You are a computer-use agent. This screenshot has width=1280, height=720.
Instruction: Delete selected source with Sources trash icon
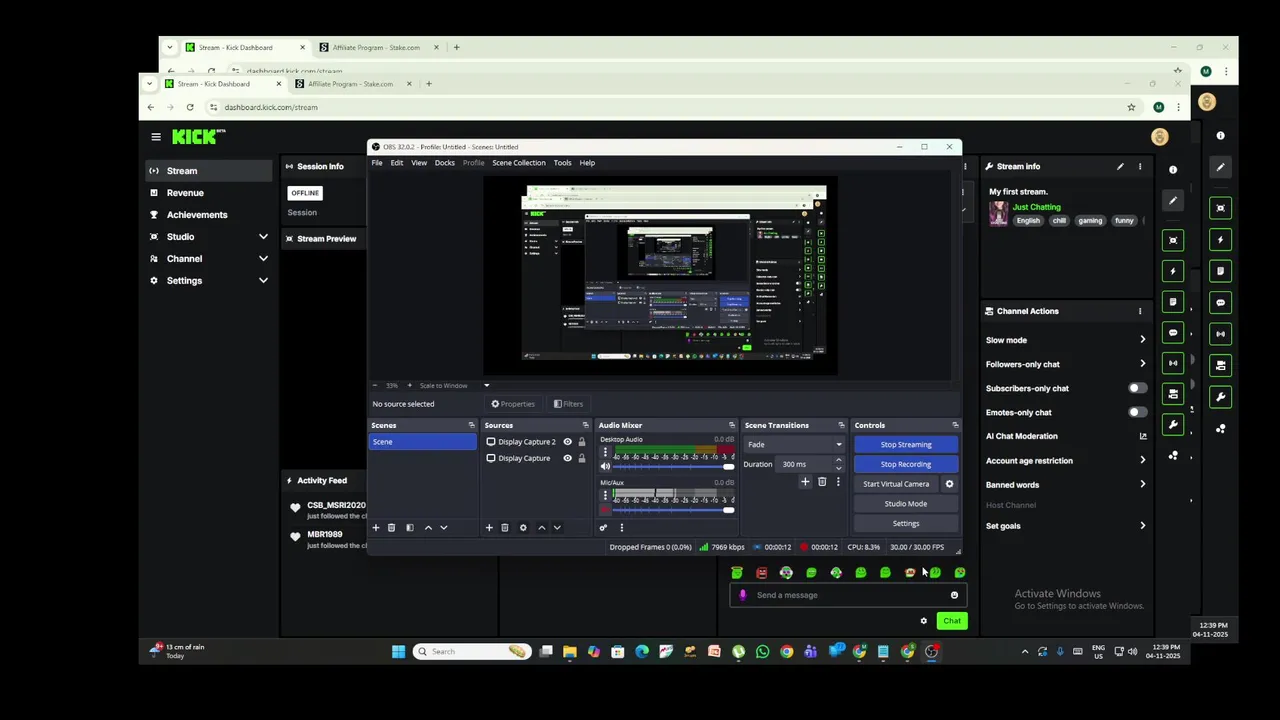pos(505,528)
